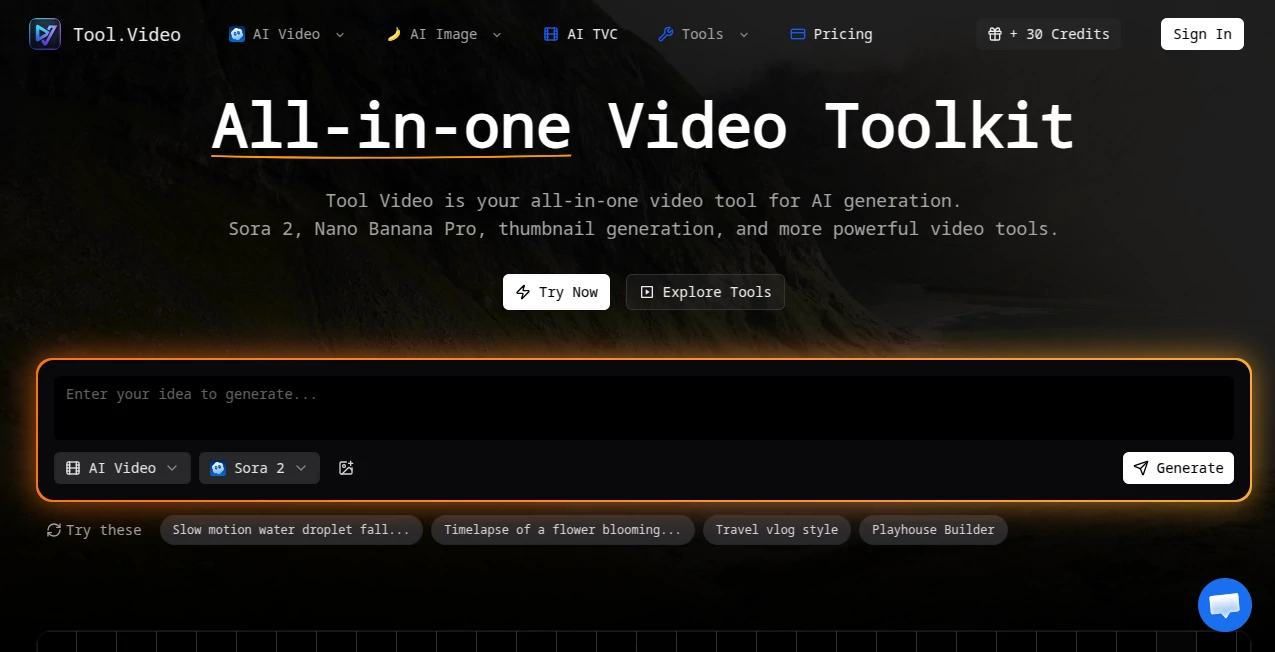Expand the AI Video nav chevron
This screenshot has width=1275, height=652.
point(339,34)
